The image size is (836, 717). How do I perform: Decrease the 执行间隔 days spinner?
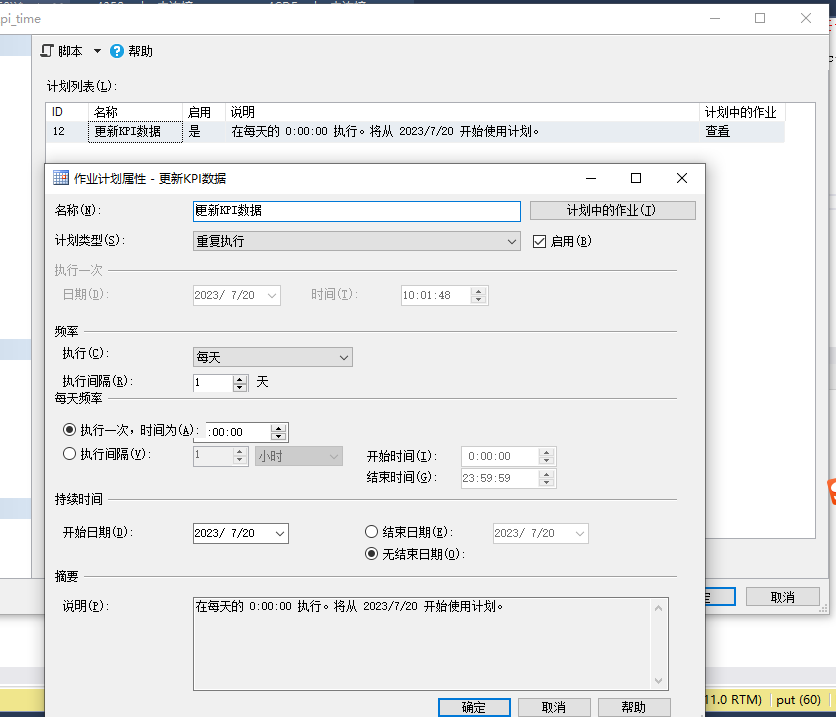click(x=240, y=387)
